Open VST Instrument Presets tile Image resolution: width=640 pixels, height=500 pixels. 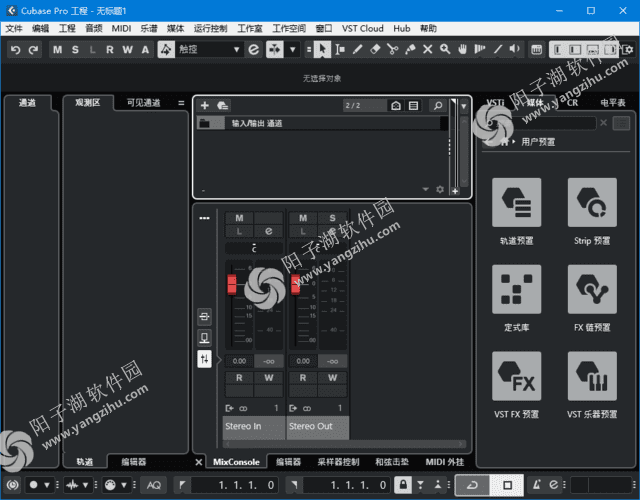pos(592,376)
